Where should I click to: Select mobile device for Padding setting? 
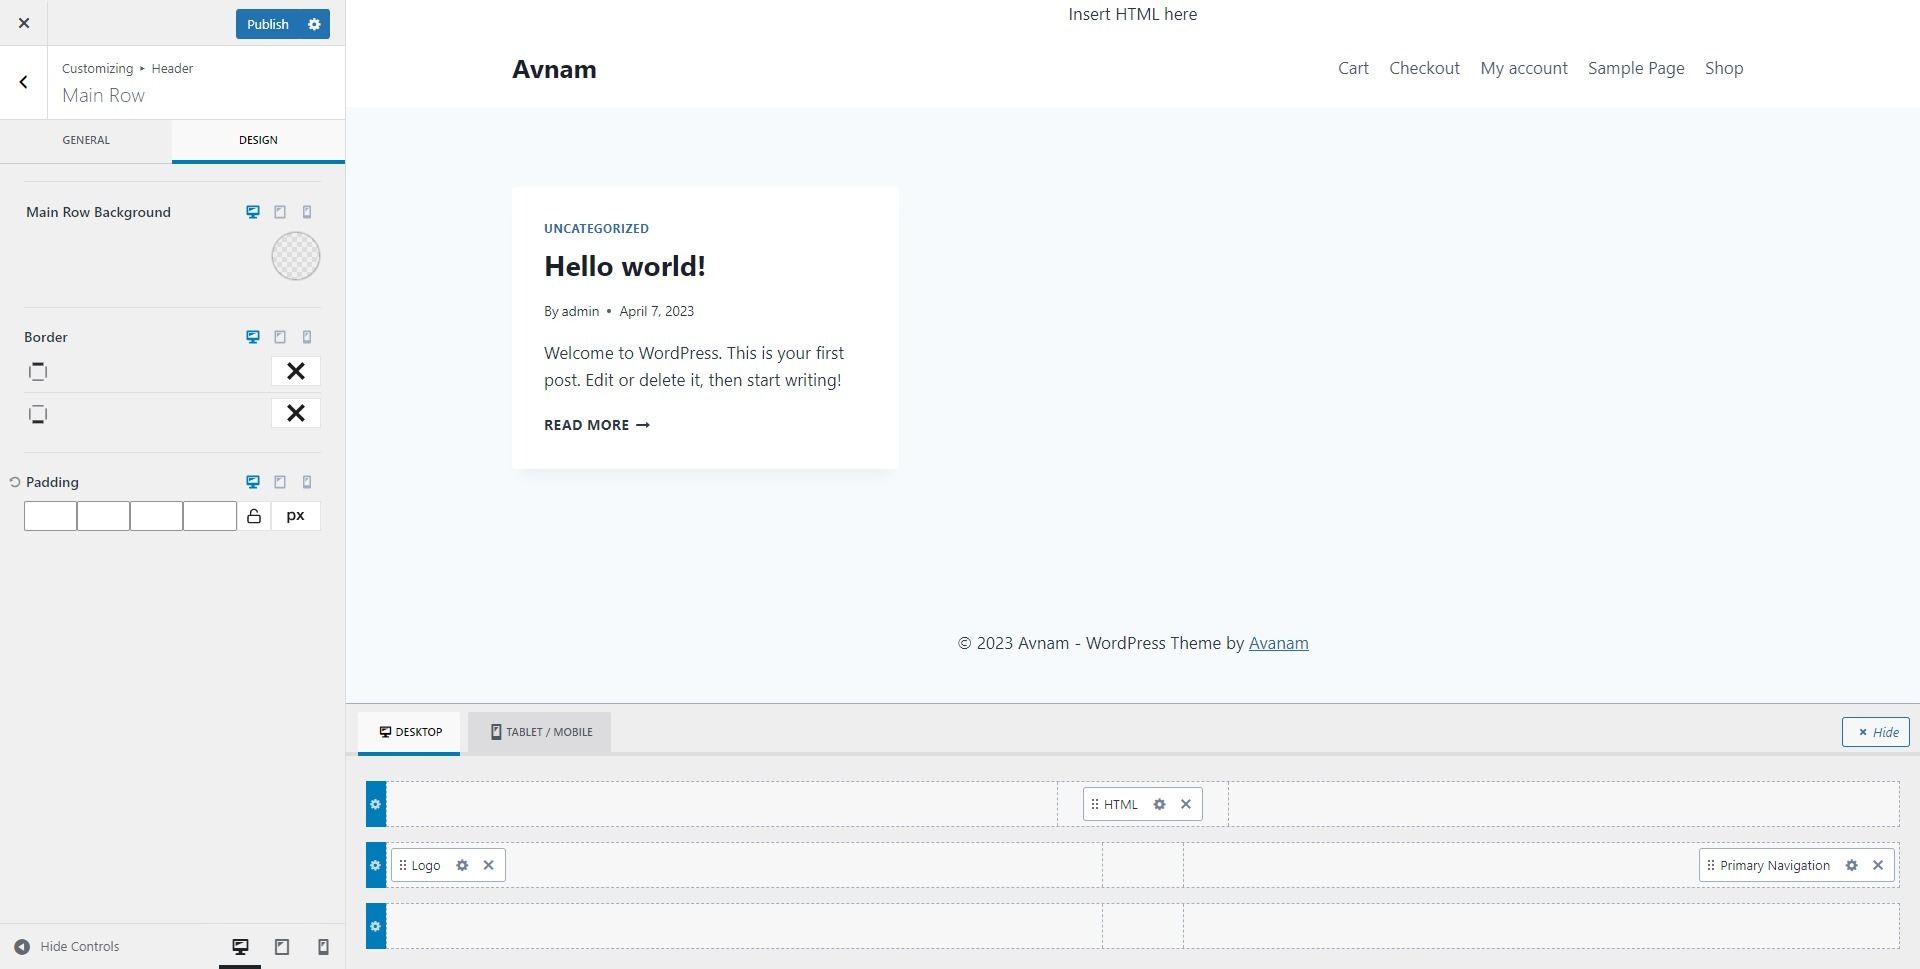[307, 482]
